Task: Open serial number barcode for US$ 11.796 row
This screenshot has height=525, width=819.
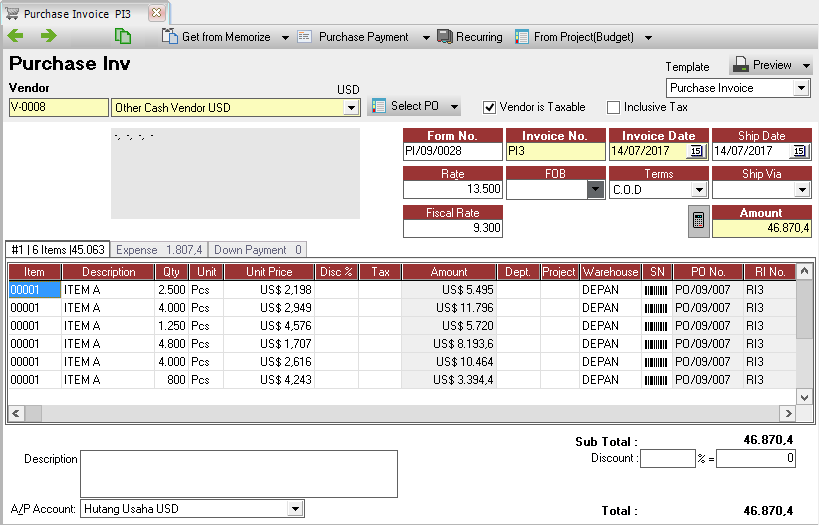Action: pos(656,308)
